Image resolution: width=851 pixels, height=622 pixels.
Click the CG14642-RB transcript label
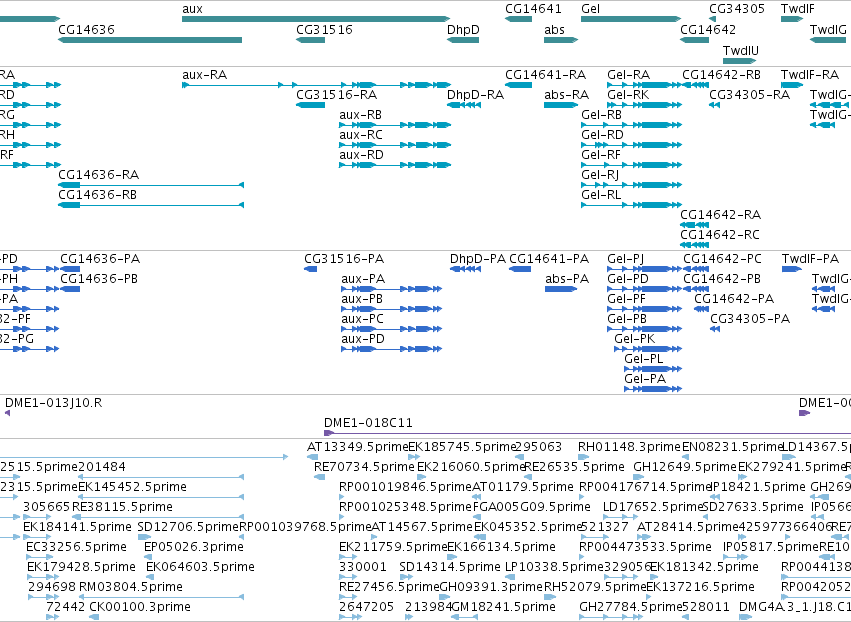pos(721,74)
